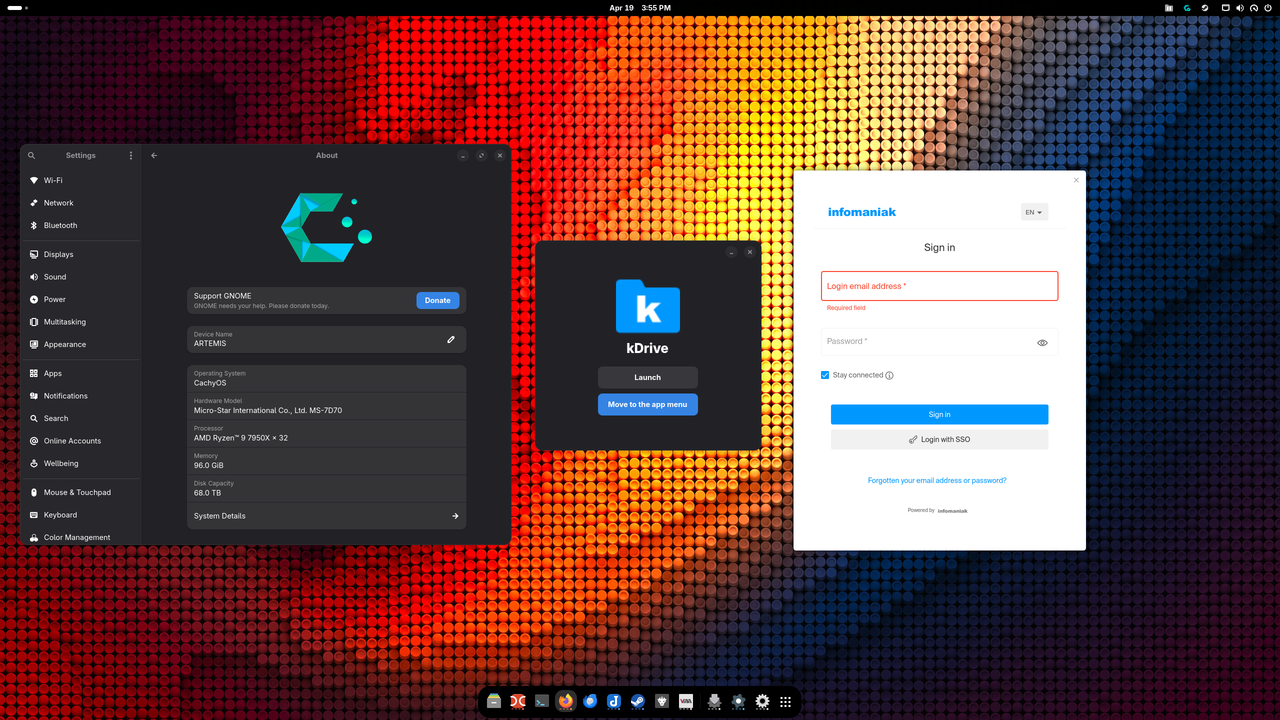
Task: Click the Disk Capacity 68.0 TB row
Action: (326, 489)
